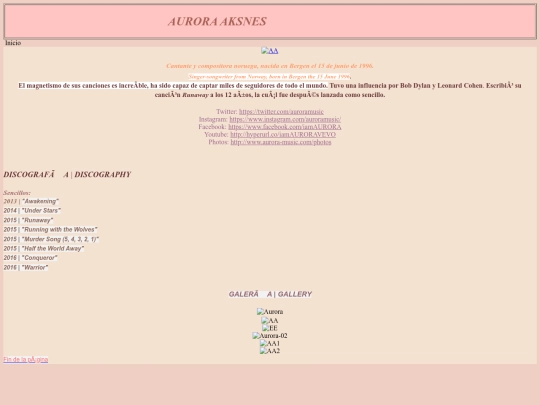This screenshot has height=405, width=540.
Task: Click the AA1 gallery image placeholder
Action: [x=270, y=343]
